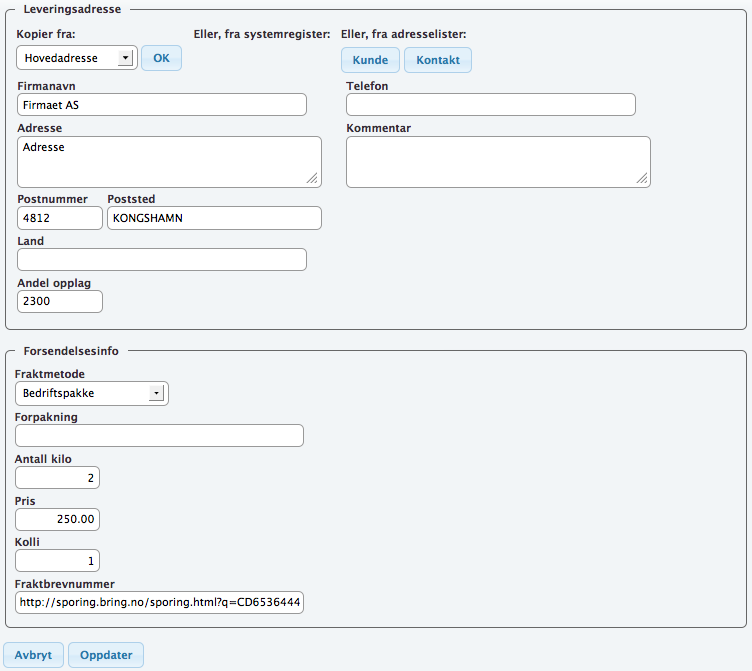The width and height of the screenshot is (752, 671).
Task: Click the Kunde address list button
Action: click(x=370, y=60)
